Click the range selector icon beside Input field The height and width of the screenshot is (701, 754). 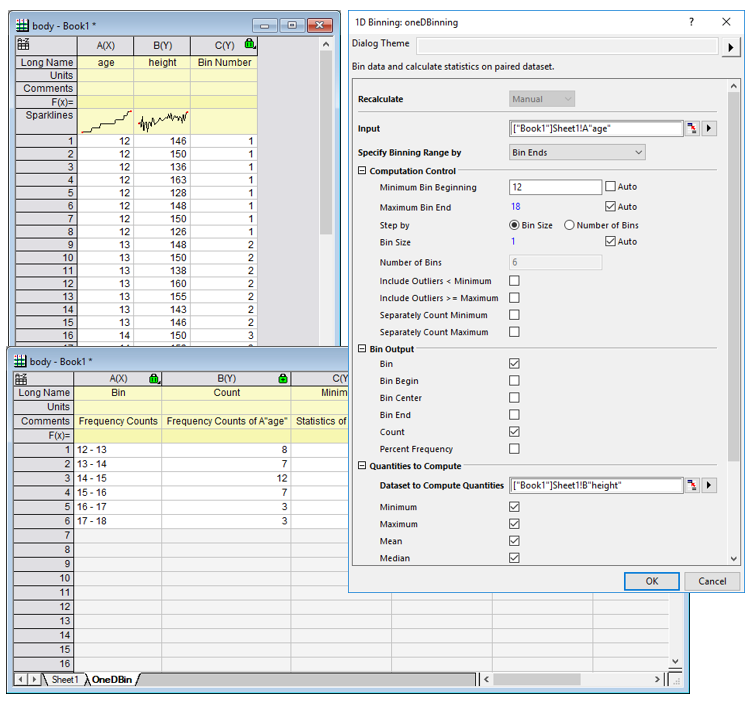click(691, 128)
